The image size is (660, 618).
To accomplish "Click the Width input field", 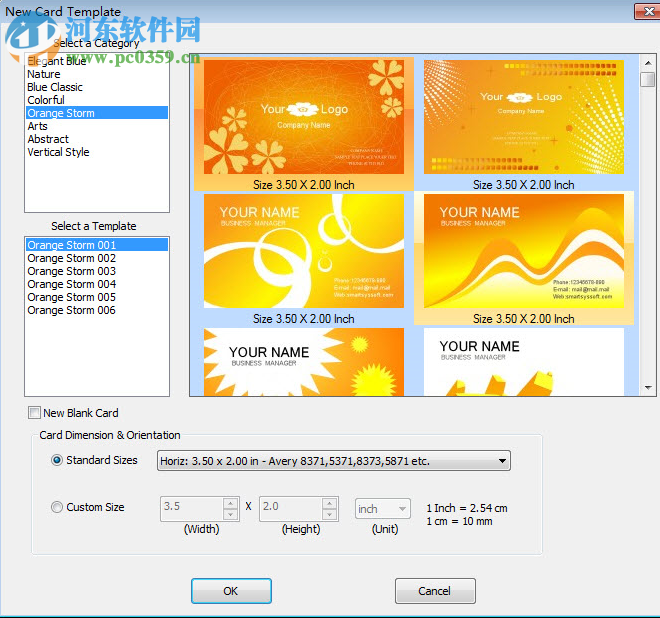I will coord(192,509).
